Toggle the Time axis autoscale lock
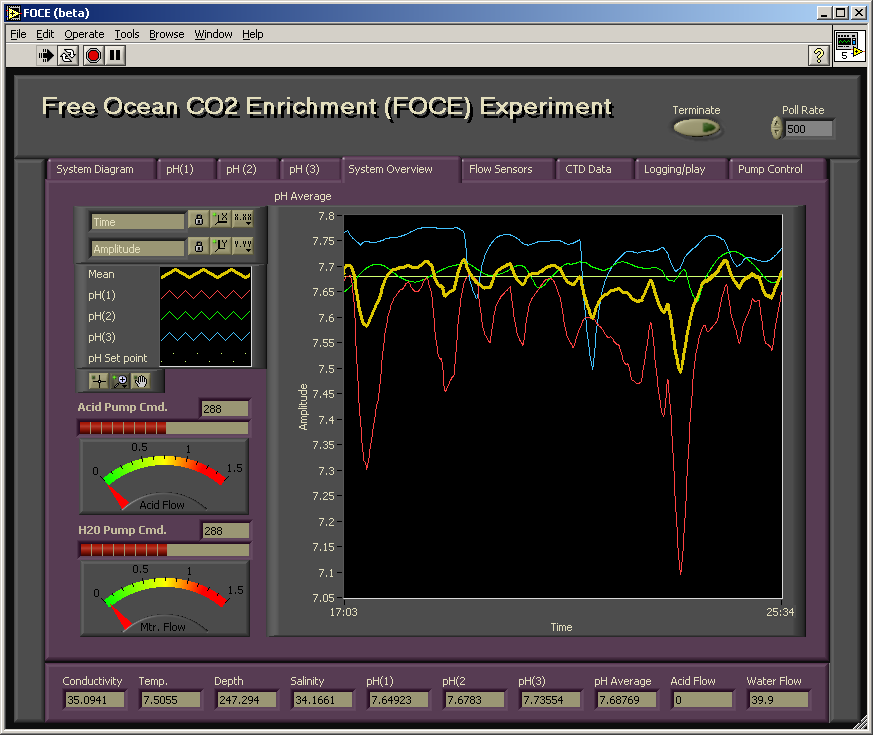Viewport: 873px width, 735px height. [198, 219]
